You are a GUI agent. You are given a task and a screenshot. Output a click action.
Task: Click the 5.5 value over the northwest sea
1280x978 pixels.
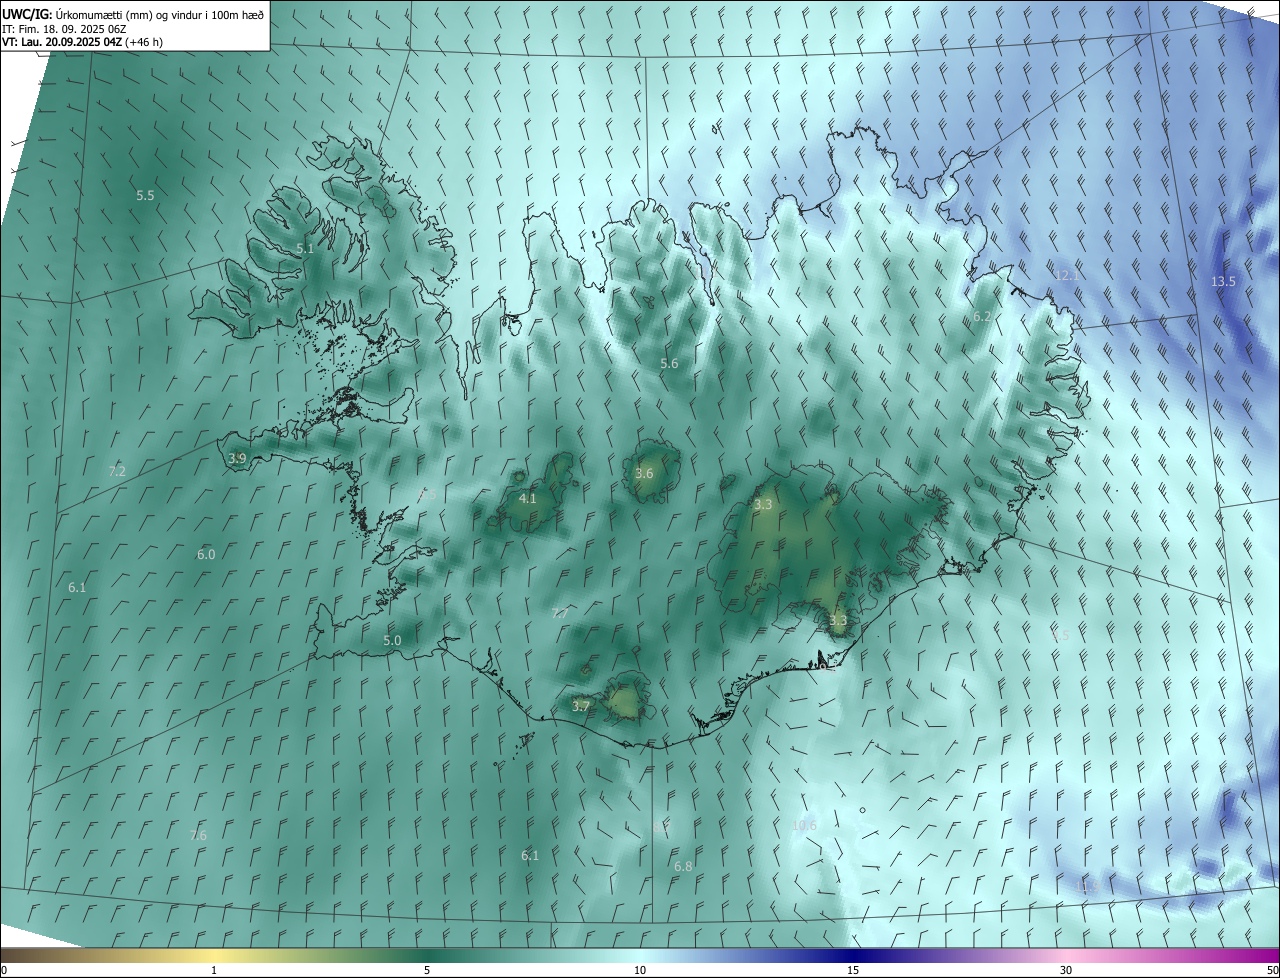145,195
